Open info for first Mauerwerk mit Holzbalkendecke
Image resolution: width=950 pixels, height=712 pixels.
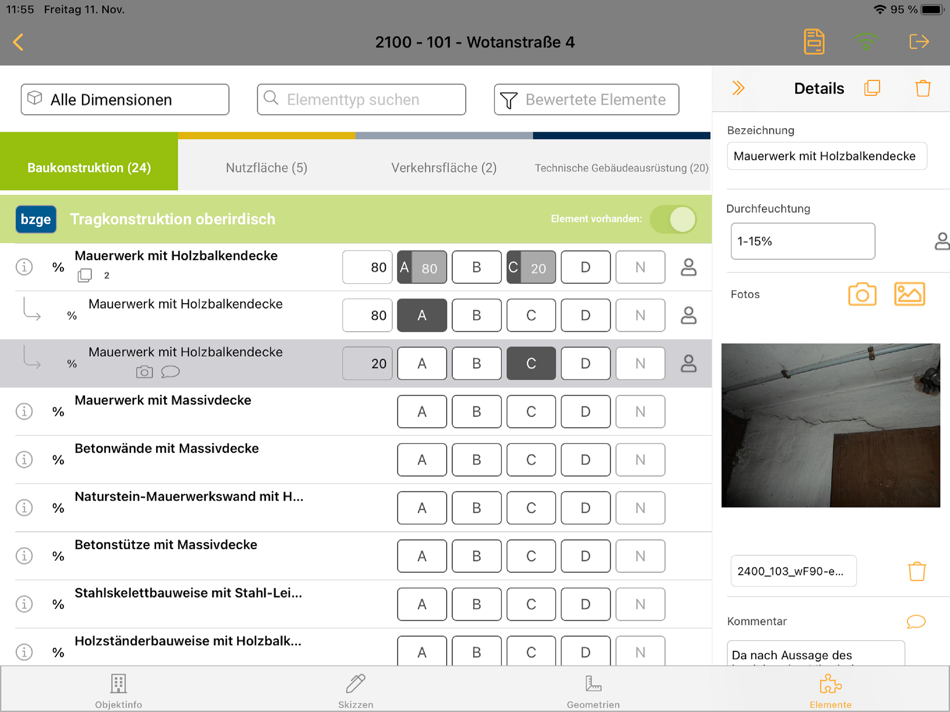tap(24, 267)
